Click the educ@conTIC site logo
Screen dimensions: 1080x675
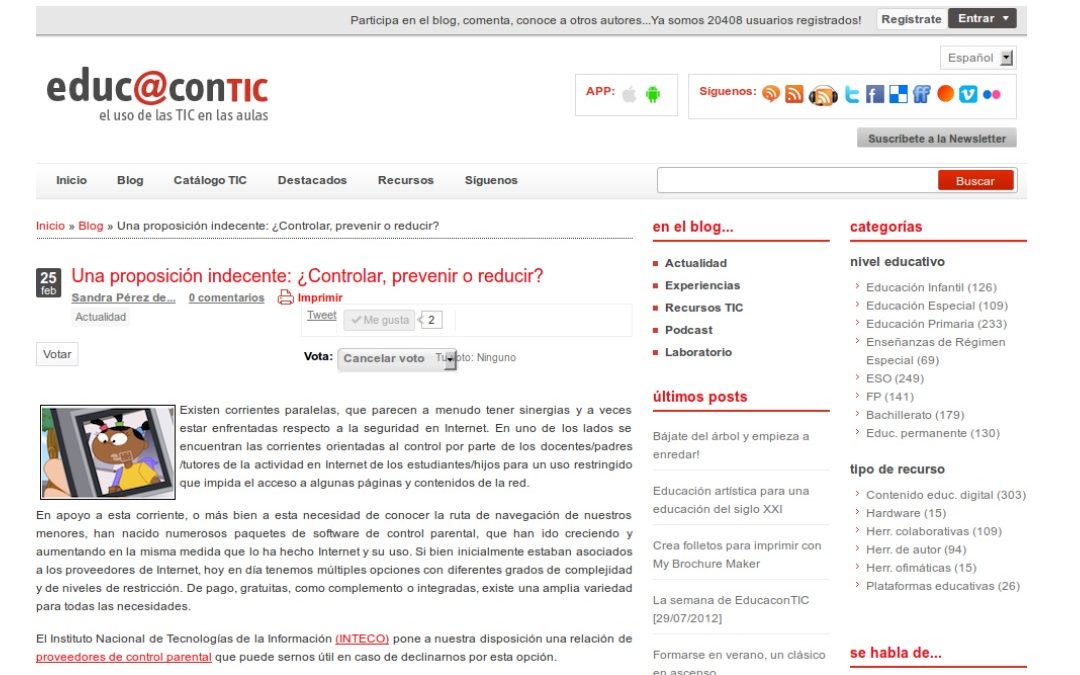(157, 94)
